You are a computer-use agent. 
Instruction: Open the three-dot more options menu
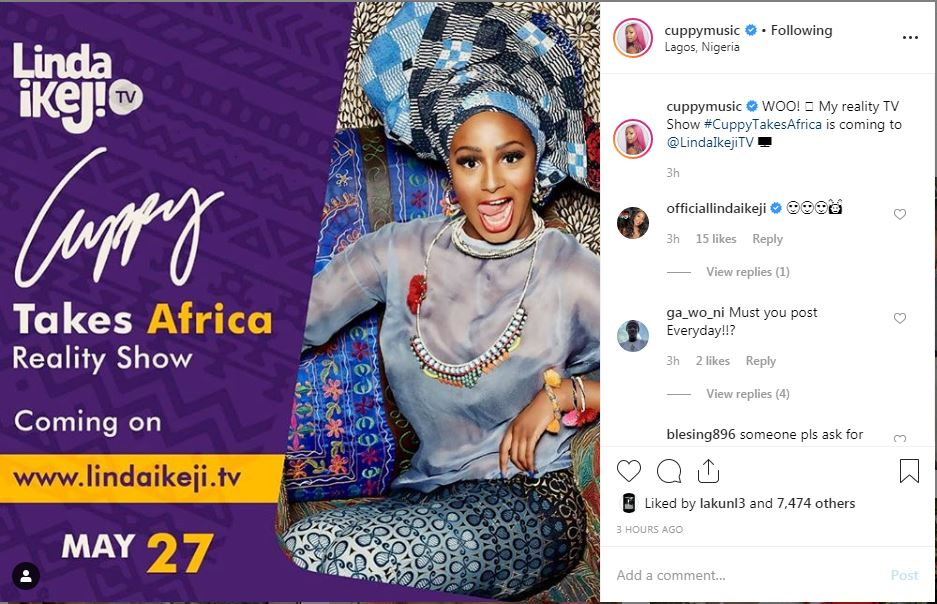(910, 38)
